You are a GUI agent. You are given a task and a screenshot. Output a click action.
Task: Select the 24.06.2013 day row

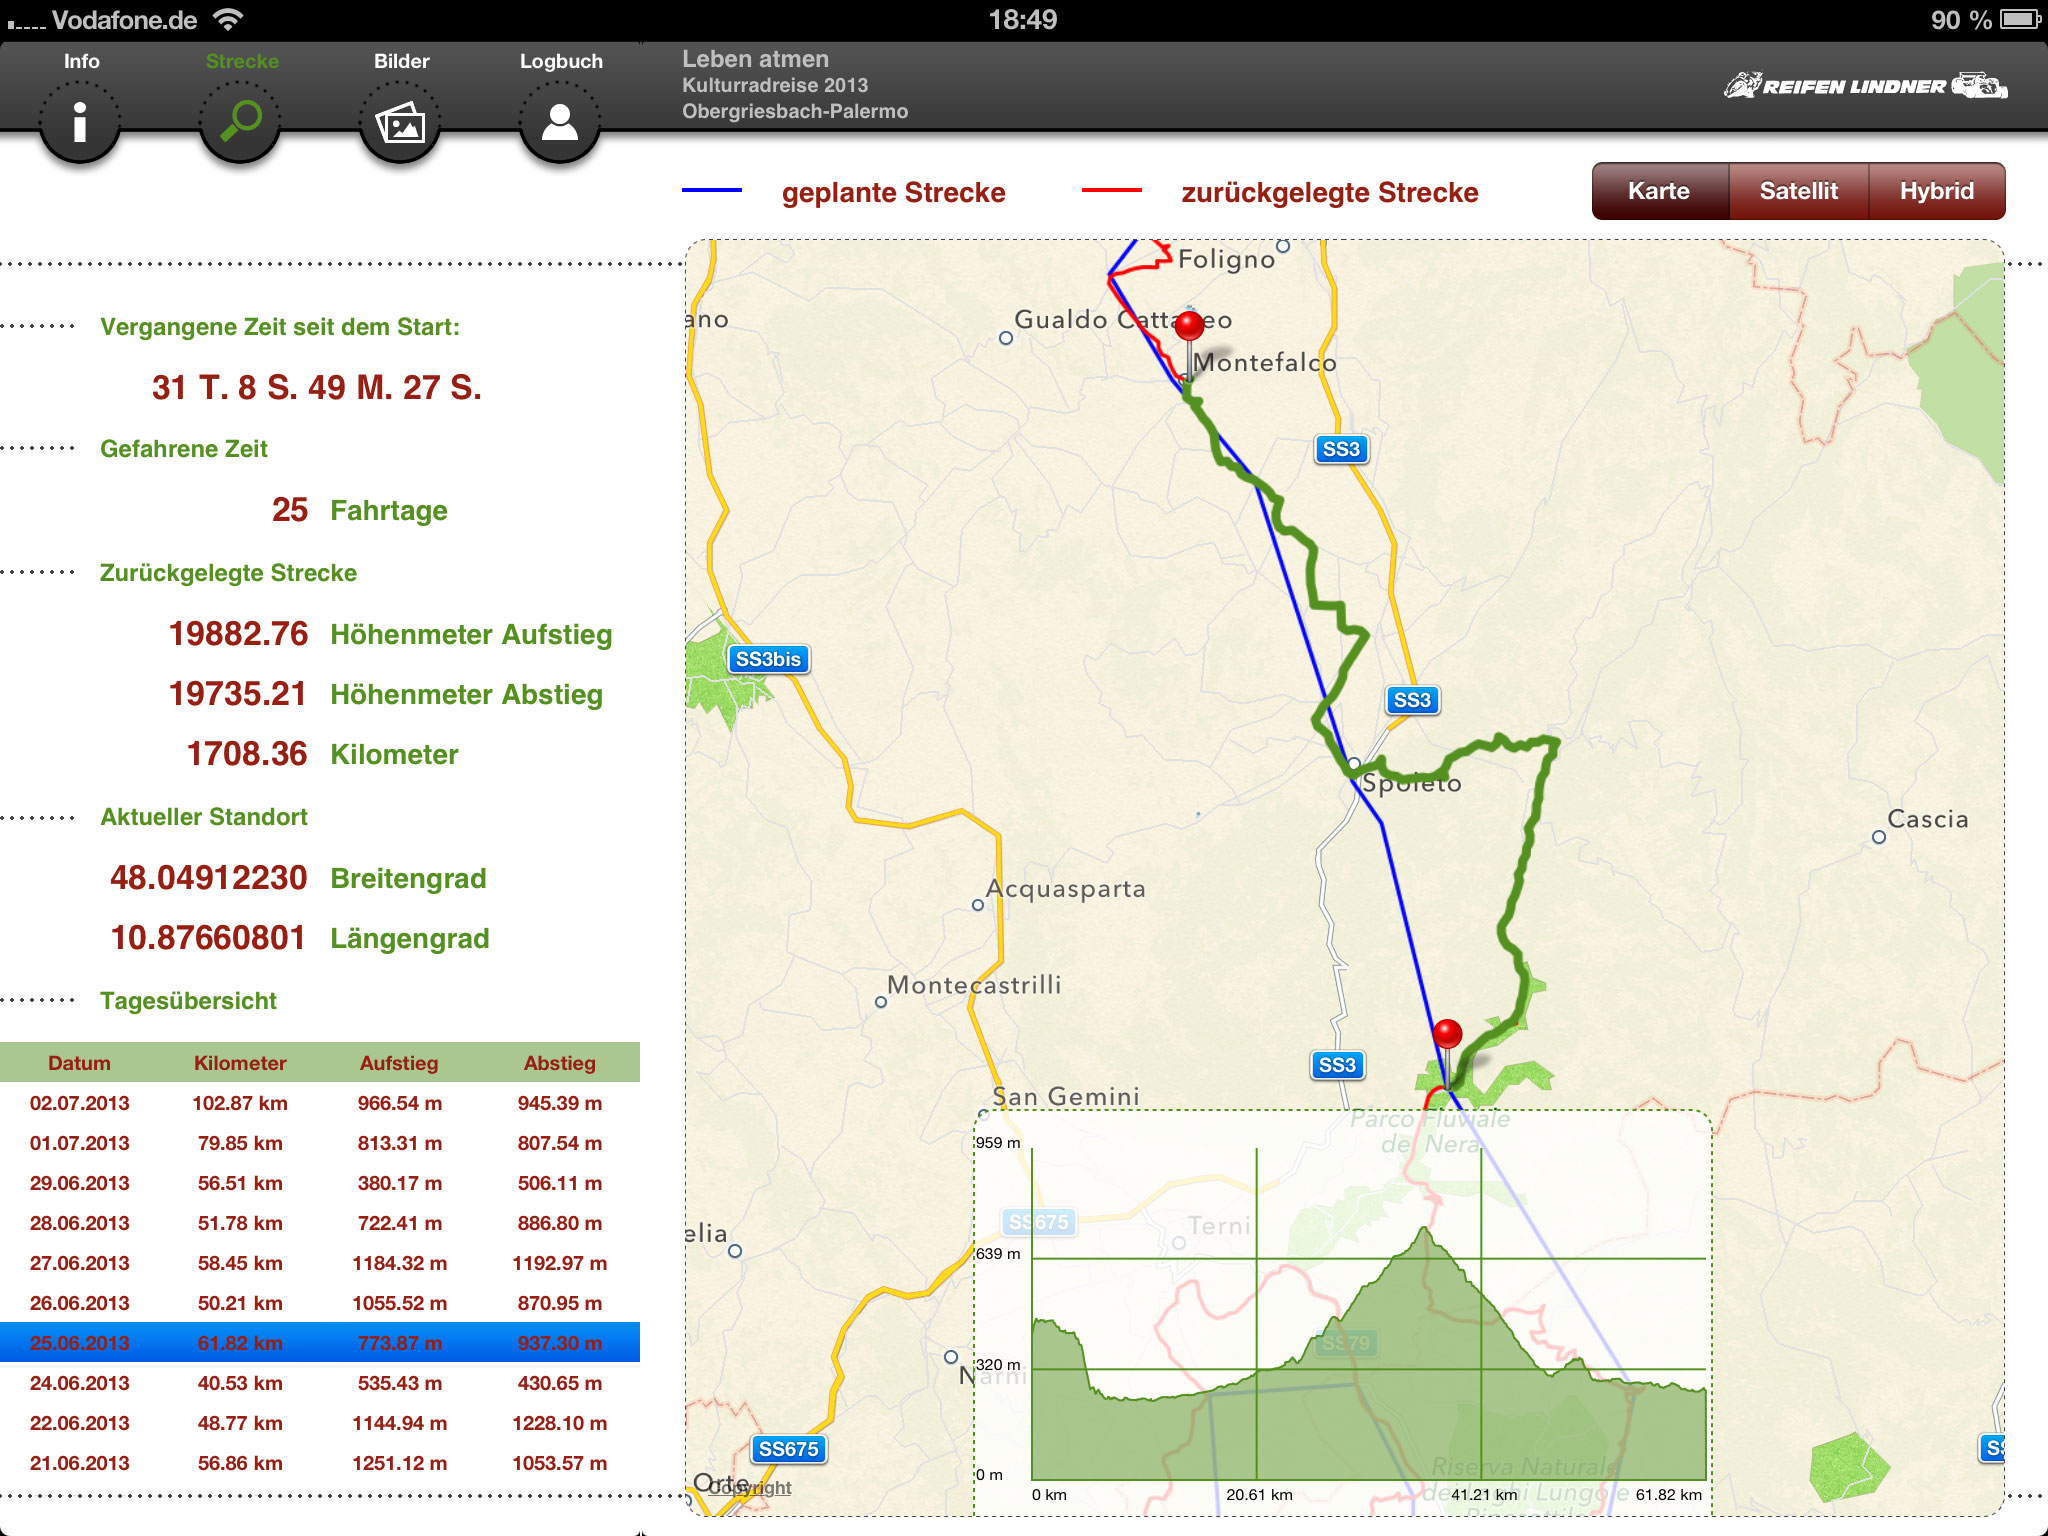(x=320, y=1383)
